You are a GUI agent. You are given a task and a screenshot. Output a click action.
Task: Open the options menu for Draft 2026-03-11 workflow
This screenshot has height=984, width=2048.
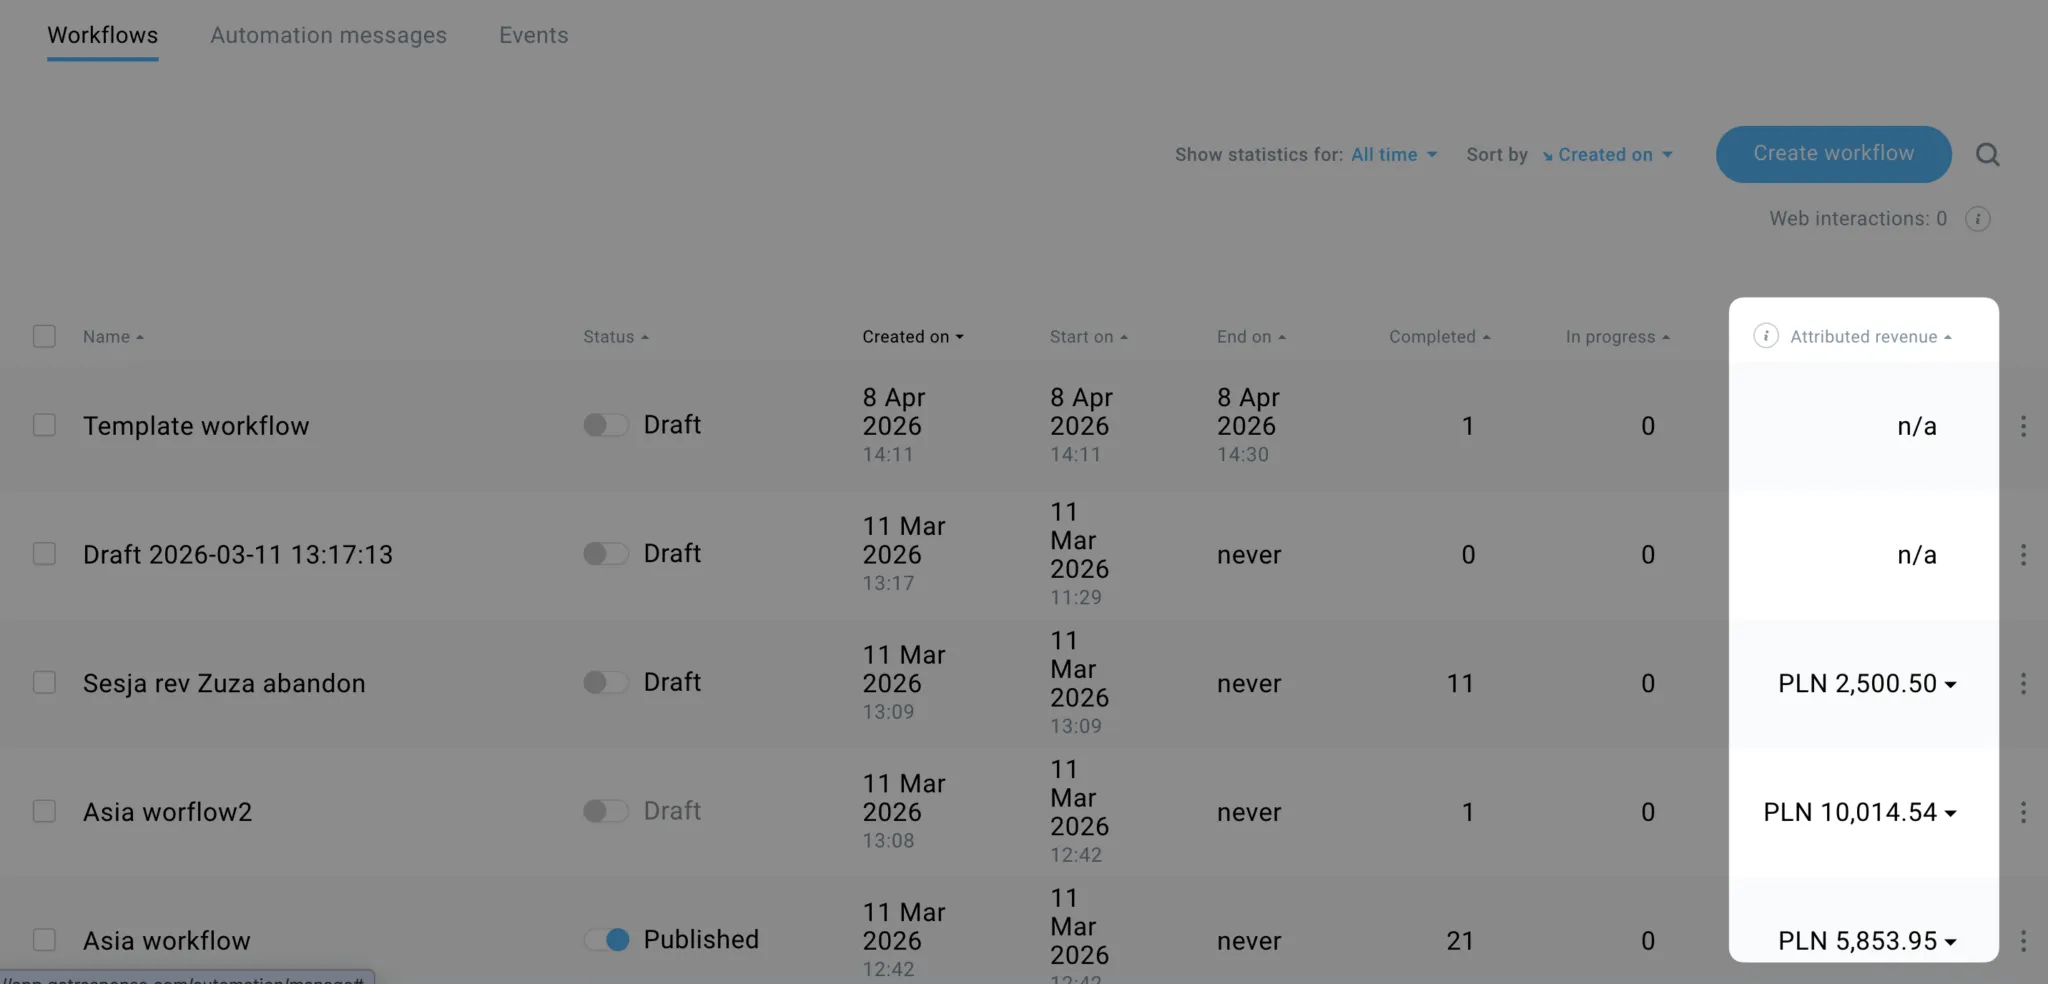coord(2023,554)
